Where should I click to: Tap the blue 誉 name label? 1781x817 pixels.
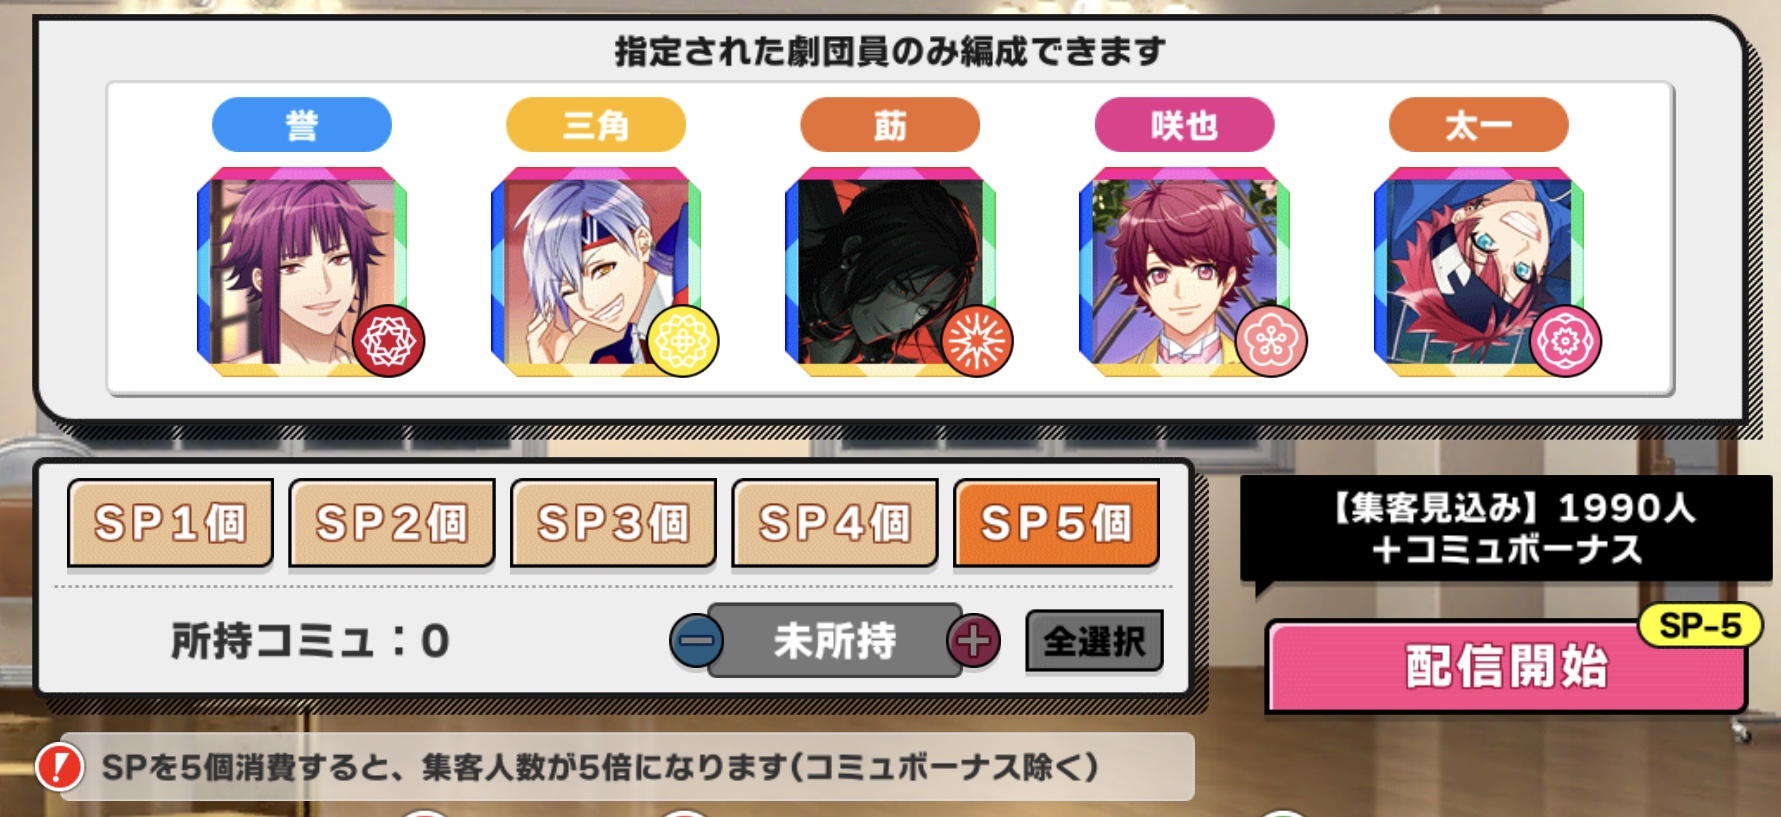[302, 125]
